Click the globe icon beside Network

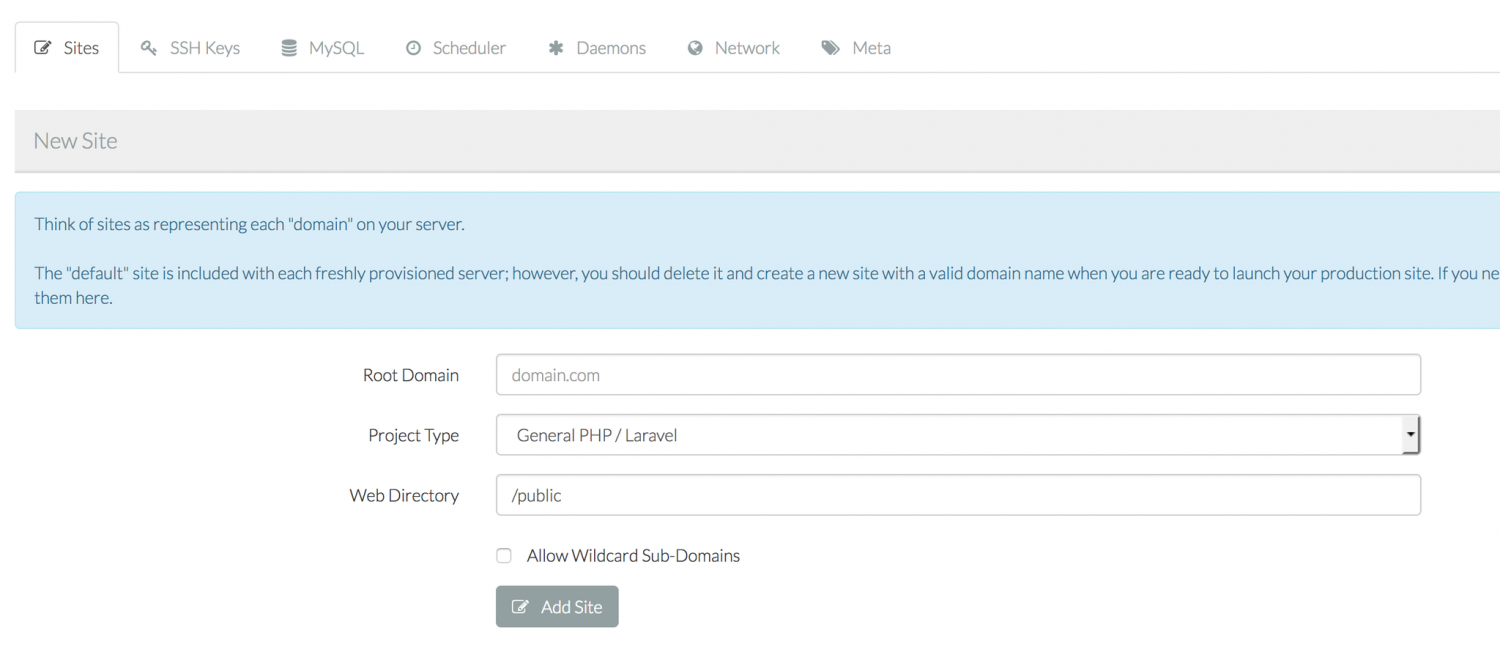(x=695, y=48)
